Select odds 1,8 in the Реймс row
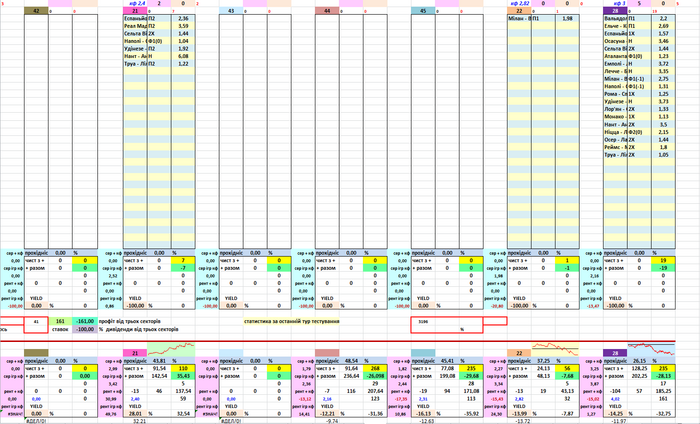Image resolution: width=700 pixels, height=424 pixels. pyautogui.click(x=663, y=148)
